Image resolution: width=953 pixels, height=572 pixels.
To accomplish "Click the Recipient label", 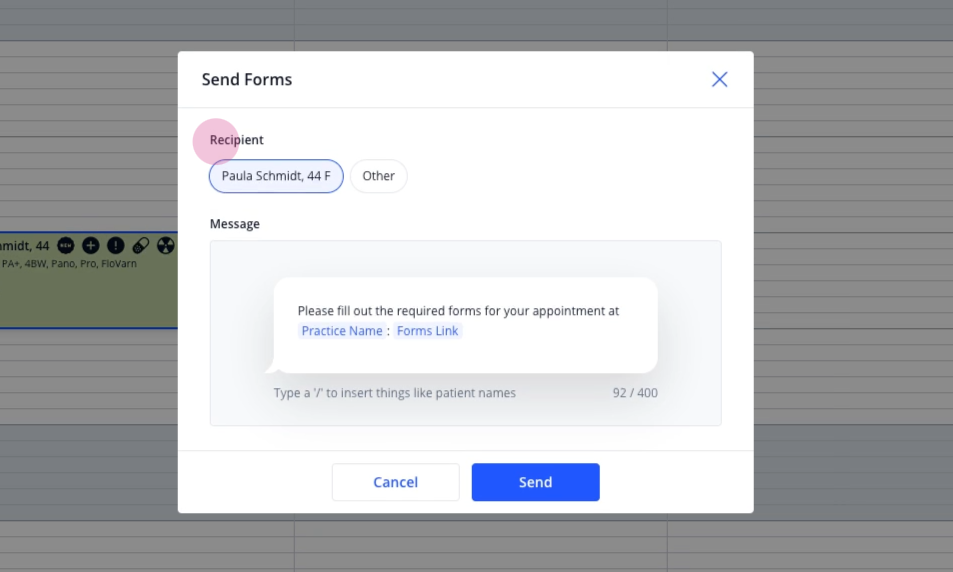I will click(x=236, y=140).
